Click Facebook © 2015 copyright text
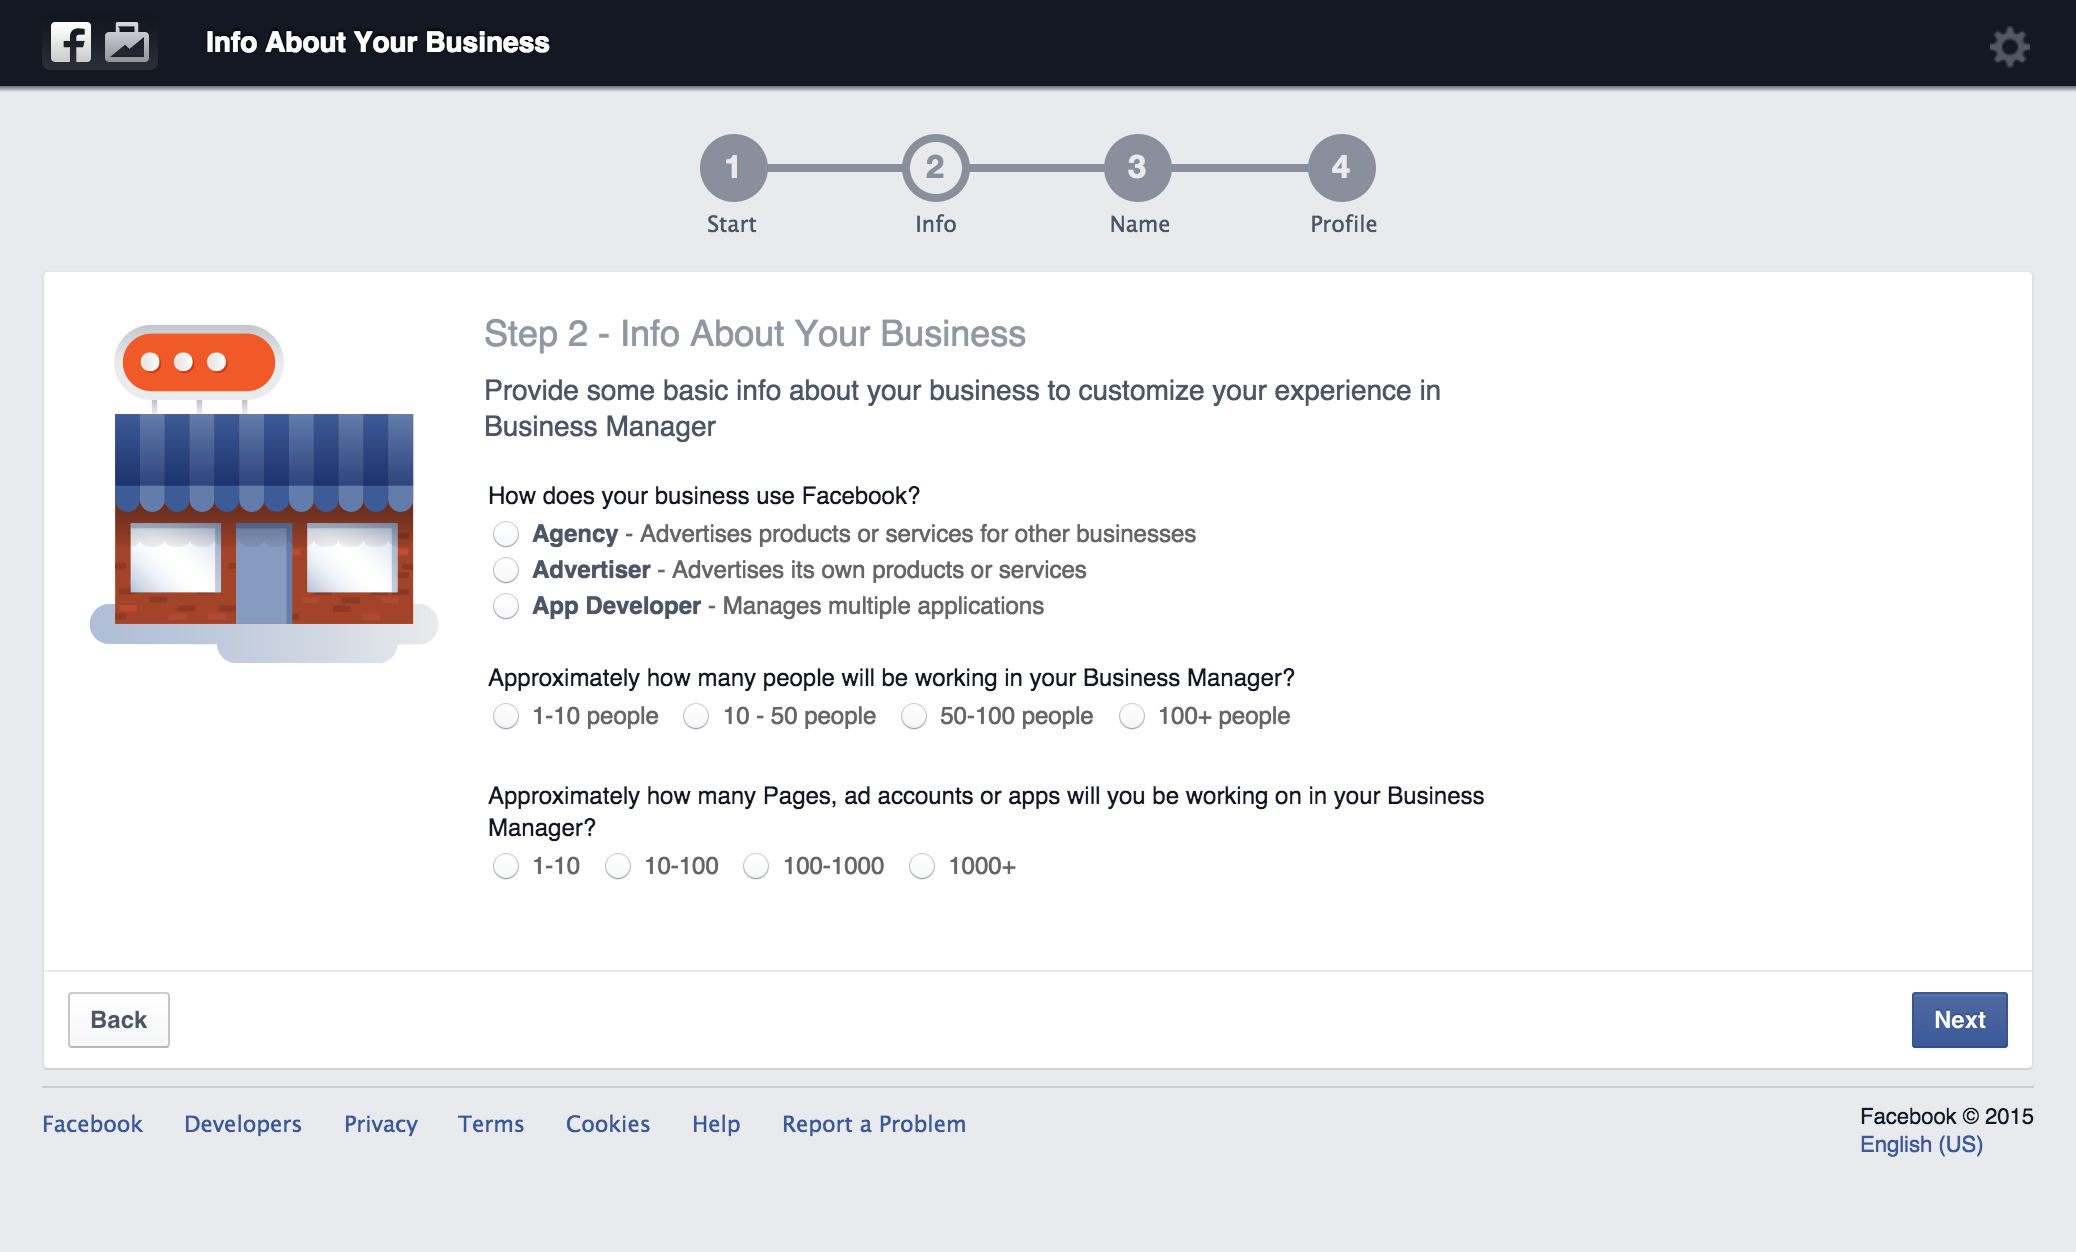 pos(1946,1116)
